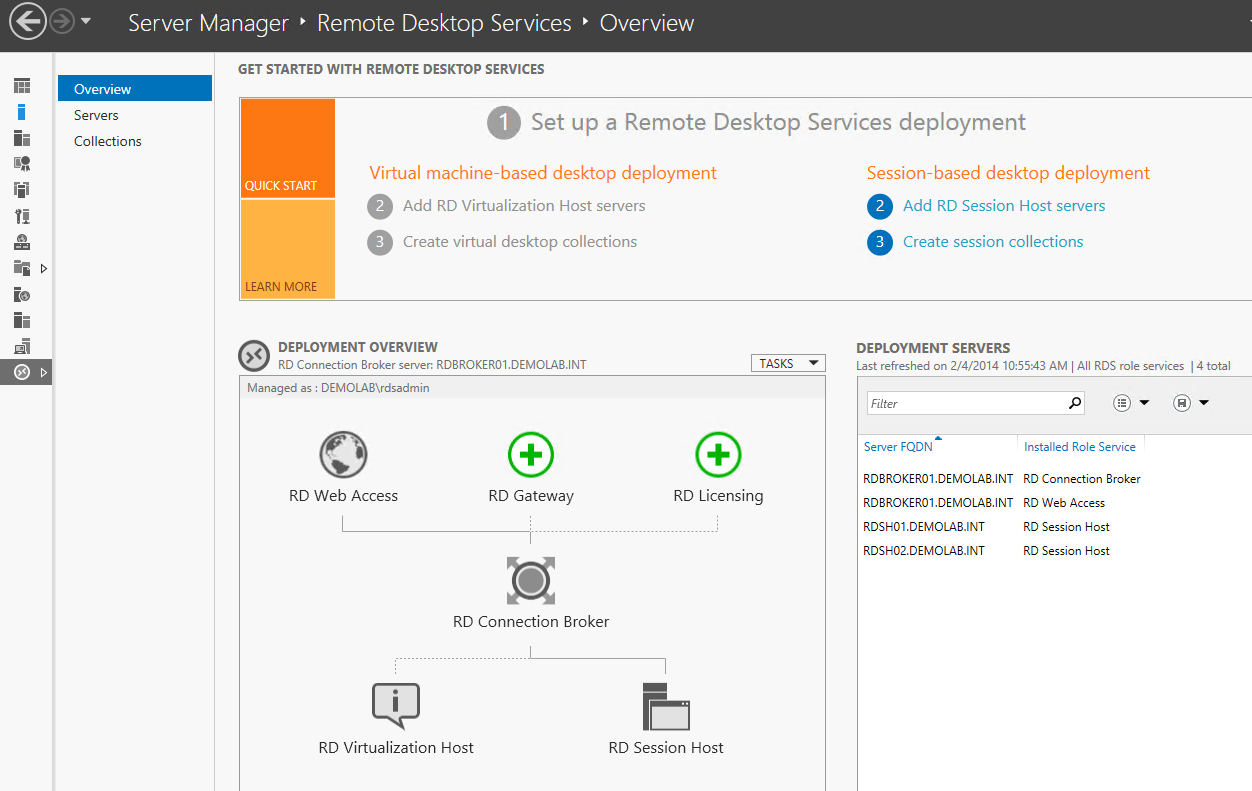Click the LEARN MORE orange tile

(x=287, y=250)
